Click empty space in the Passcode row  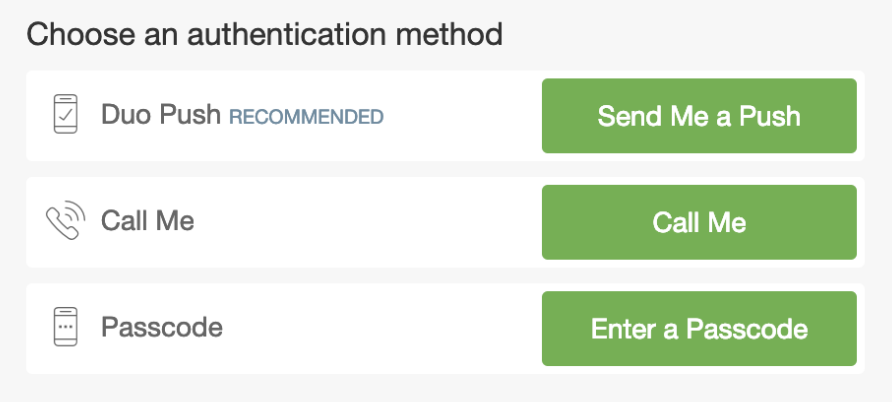click(x=380, y=327)
